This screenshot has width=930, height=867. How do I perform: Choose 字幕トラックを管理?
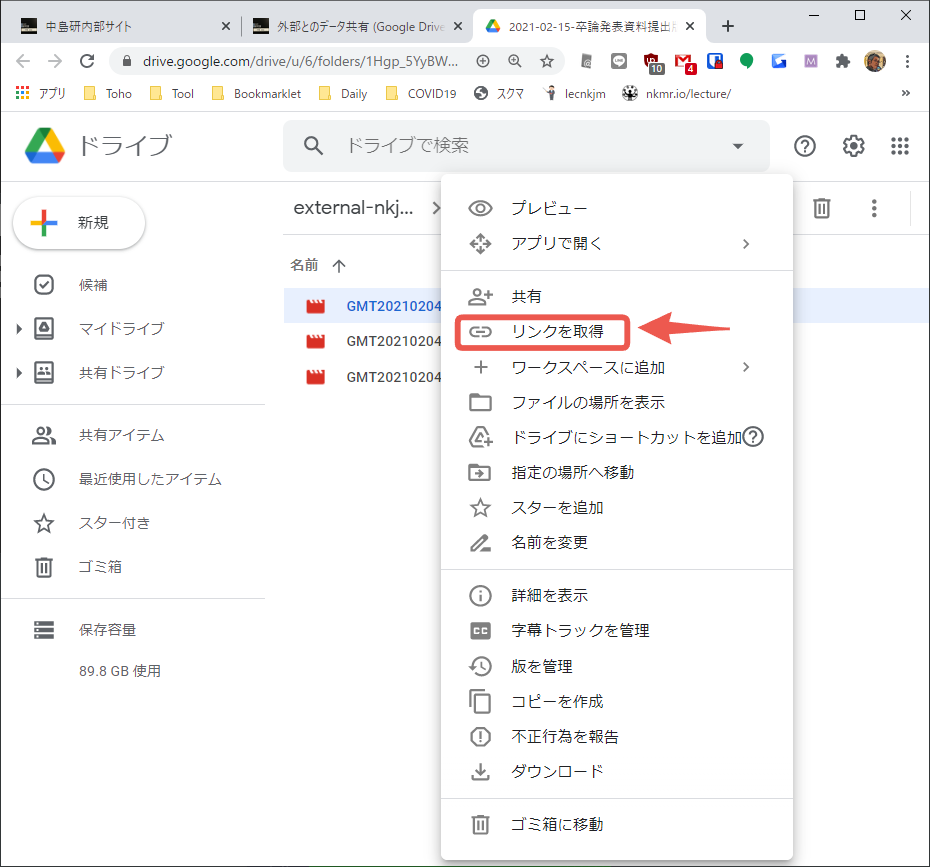click(x=617, y=630)
